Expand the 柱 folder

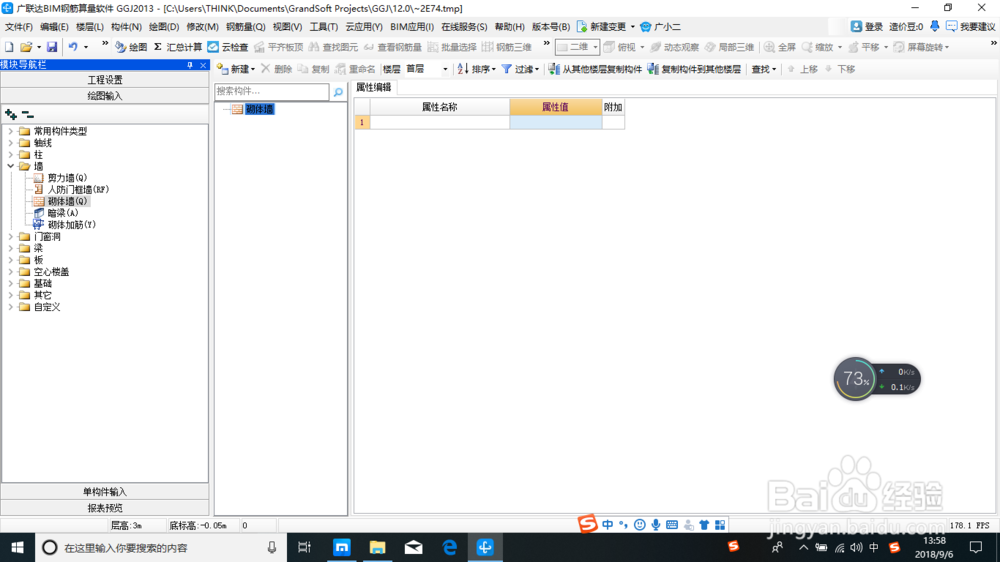[10, 154]
